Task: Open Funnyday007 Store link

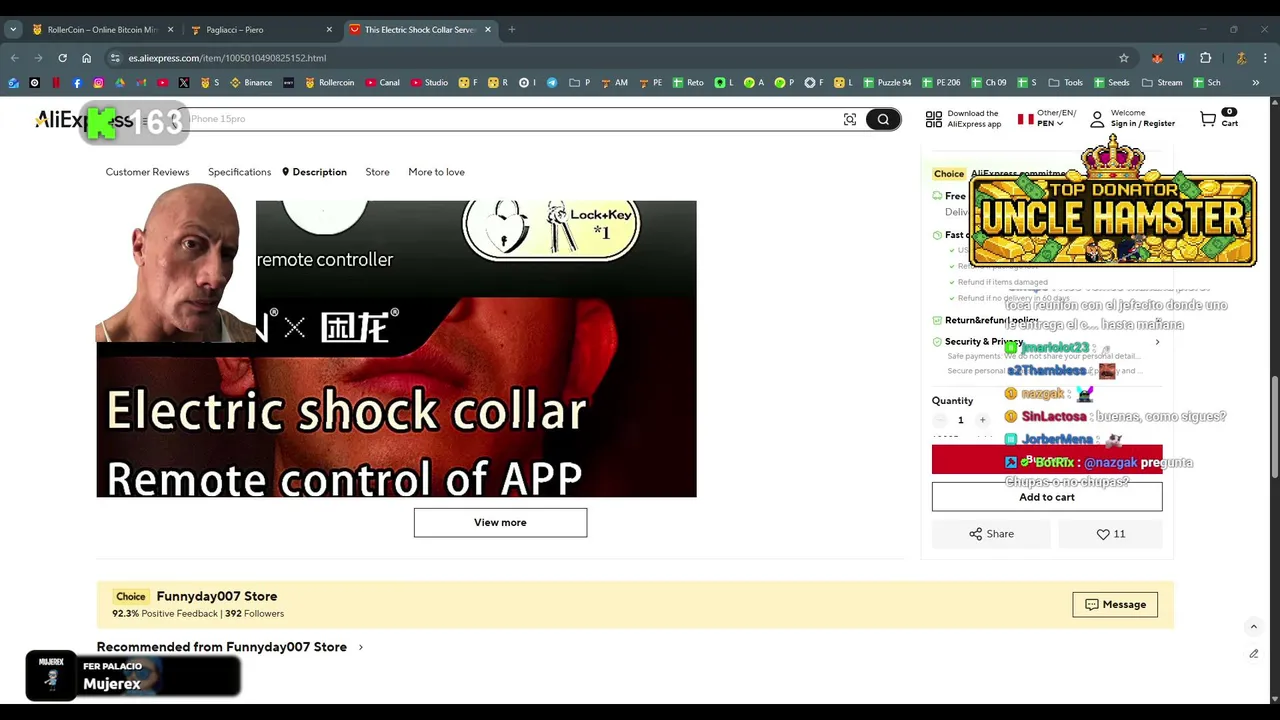Action: (216, 596)
